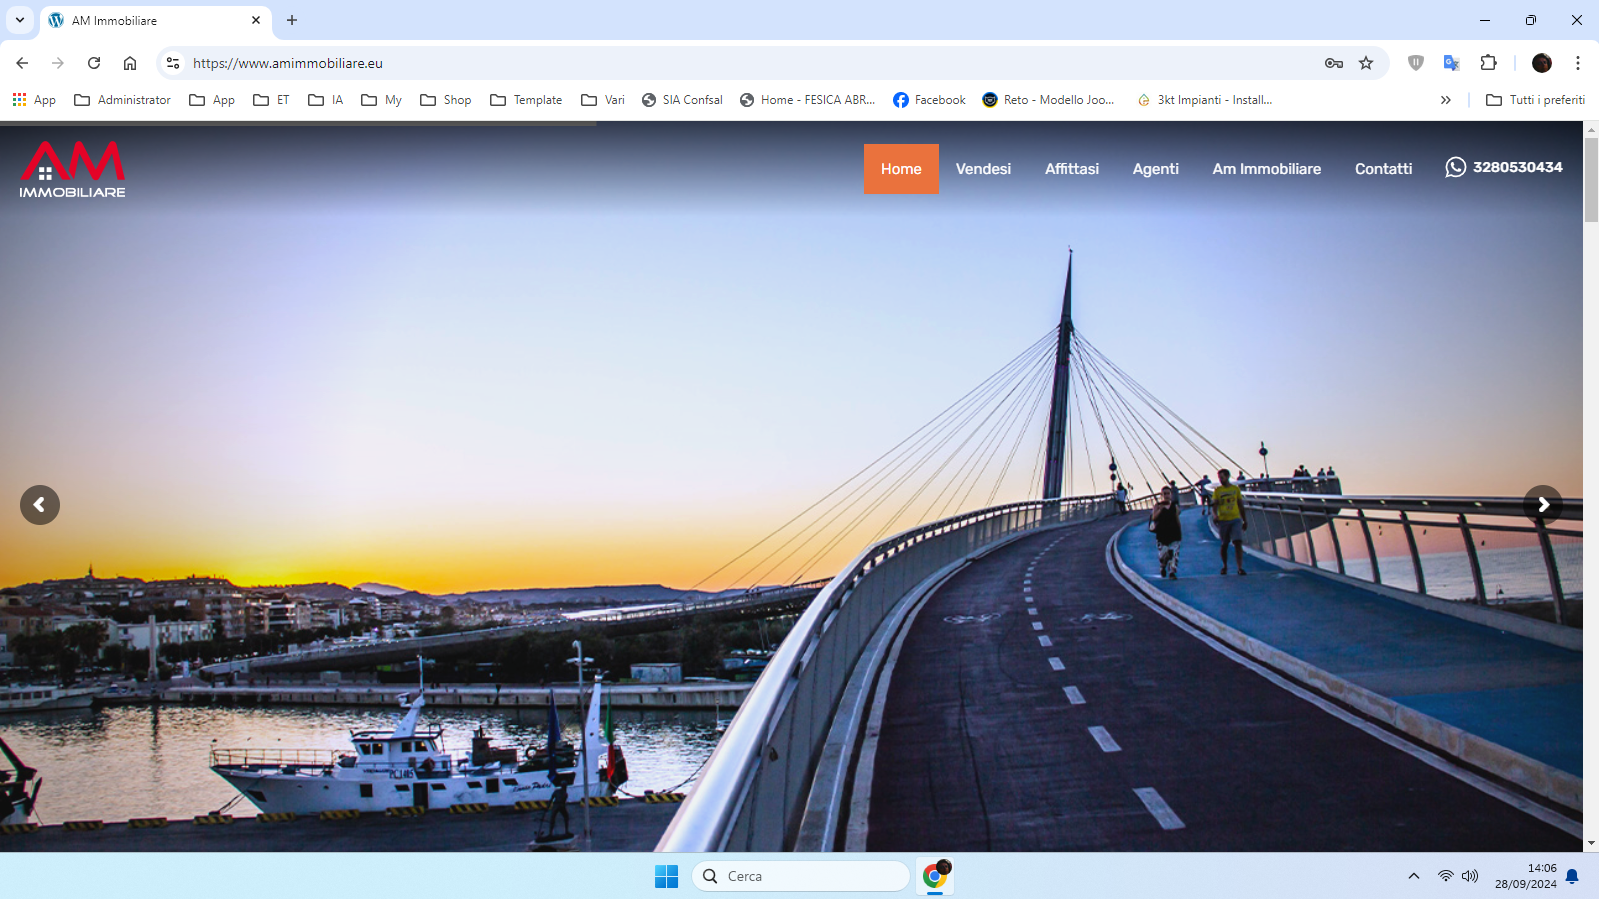Screen dimensions: 1599x899
Task: Open the volume speaker tray icon
Action: (1470, 876)
